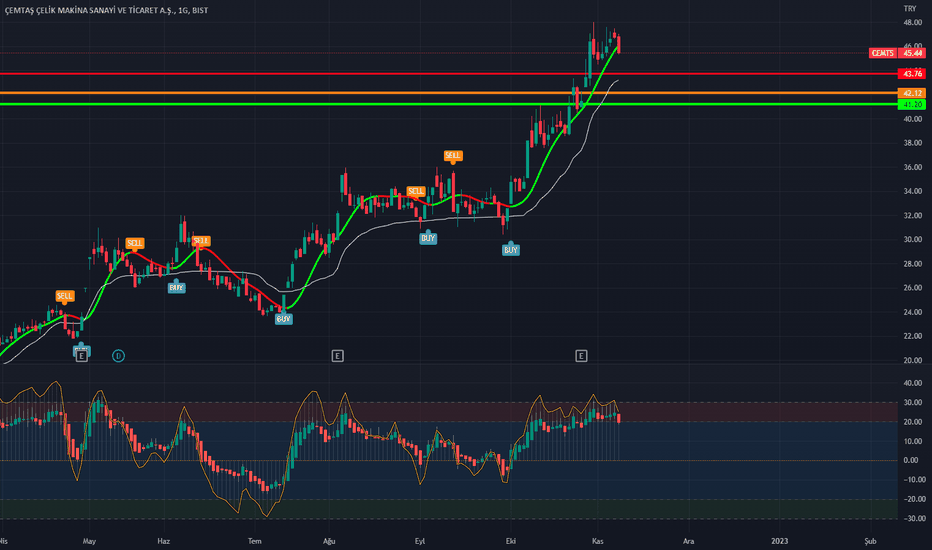This screenshot has width=932, height=550.
Task: Click the 2023 label on time axis
Action: [781, 540]
